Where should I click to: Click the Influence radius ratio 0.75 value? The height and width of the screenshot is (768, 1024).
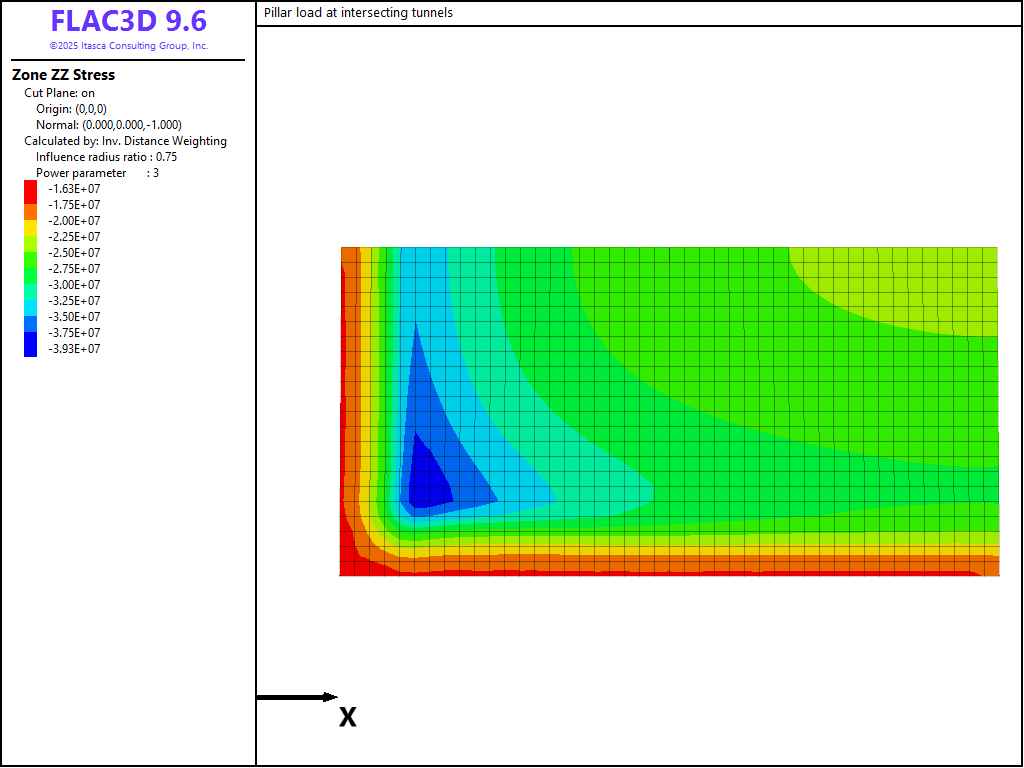click(106, 157)
